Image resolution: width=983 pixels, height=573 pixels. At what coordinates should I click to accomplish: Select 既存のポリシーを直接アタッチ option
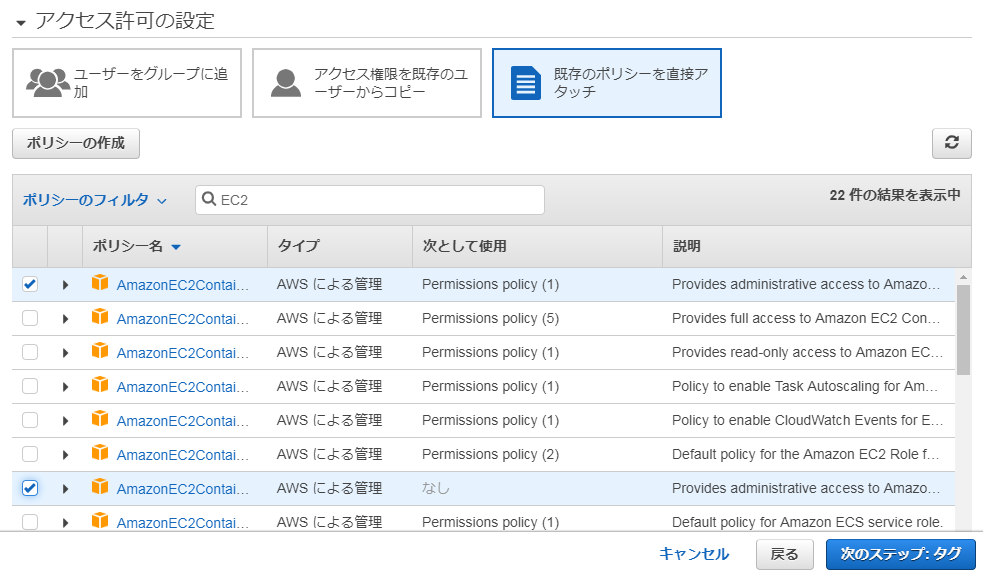[x=607, y=83]
